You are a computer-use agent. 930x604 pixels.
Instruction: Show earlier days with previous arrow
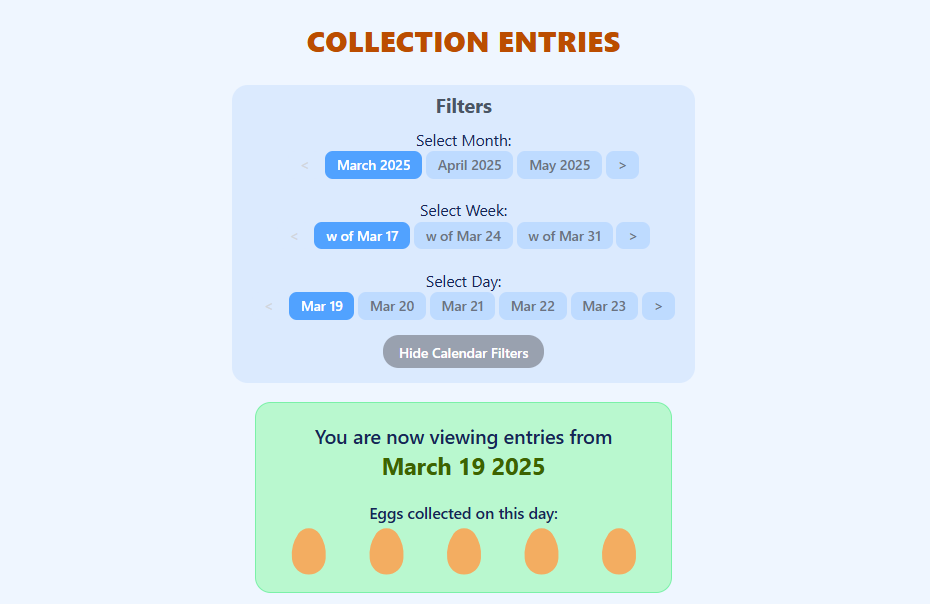[x=269, y=306]
